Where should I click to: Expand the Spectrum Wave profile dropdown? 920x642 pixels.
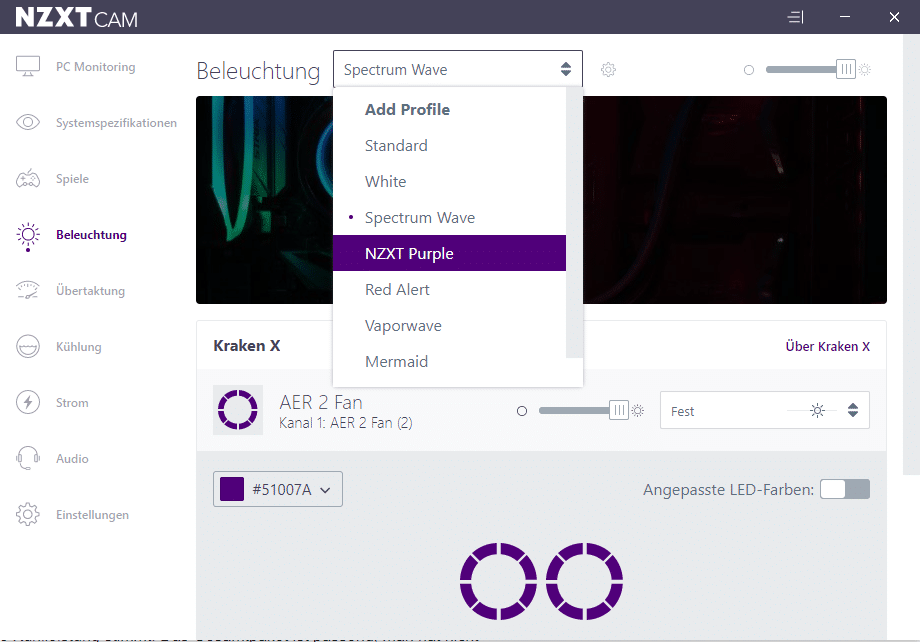pos(457,70)
